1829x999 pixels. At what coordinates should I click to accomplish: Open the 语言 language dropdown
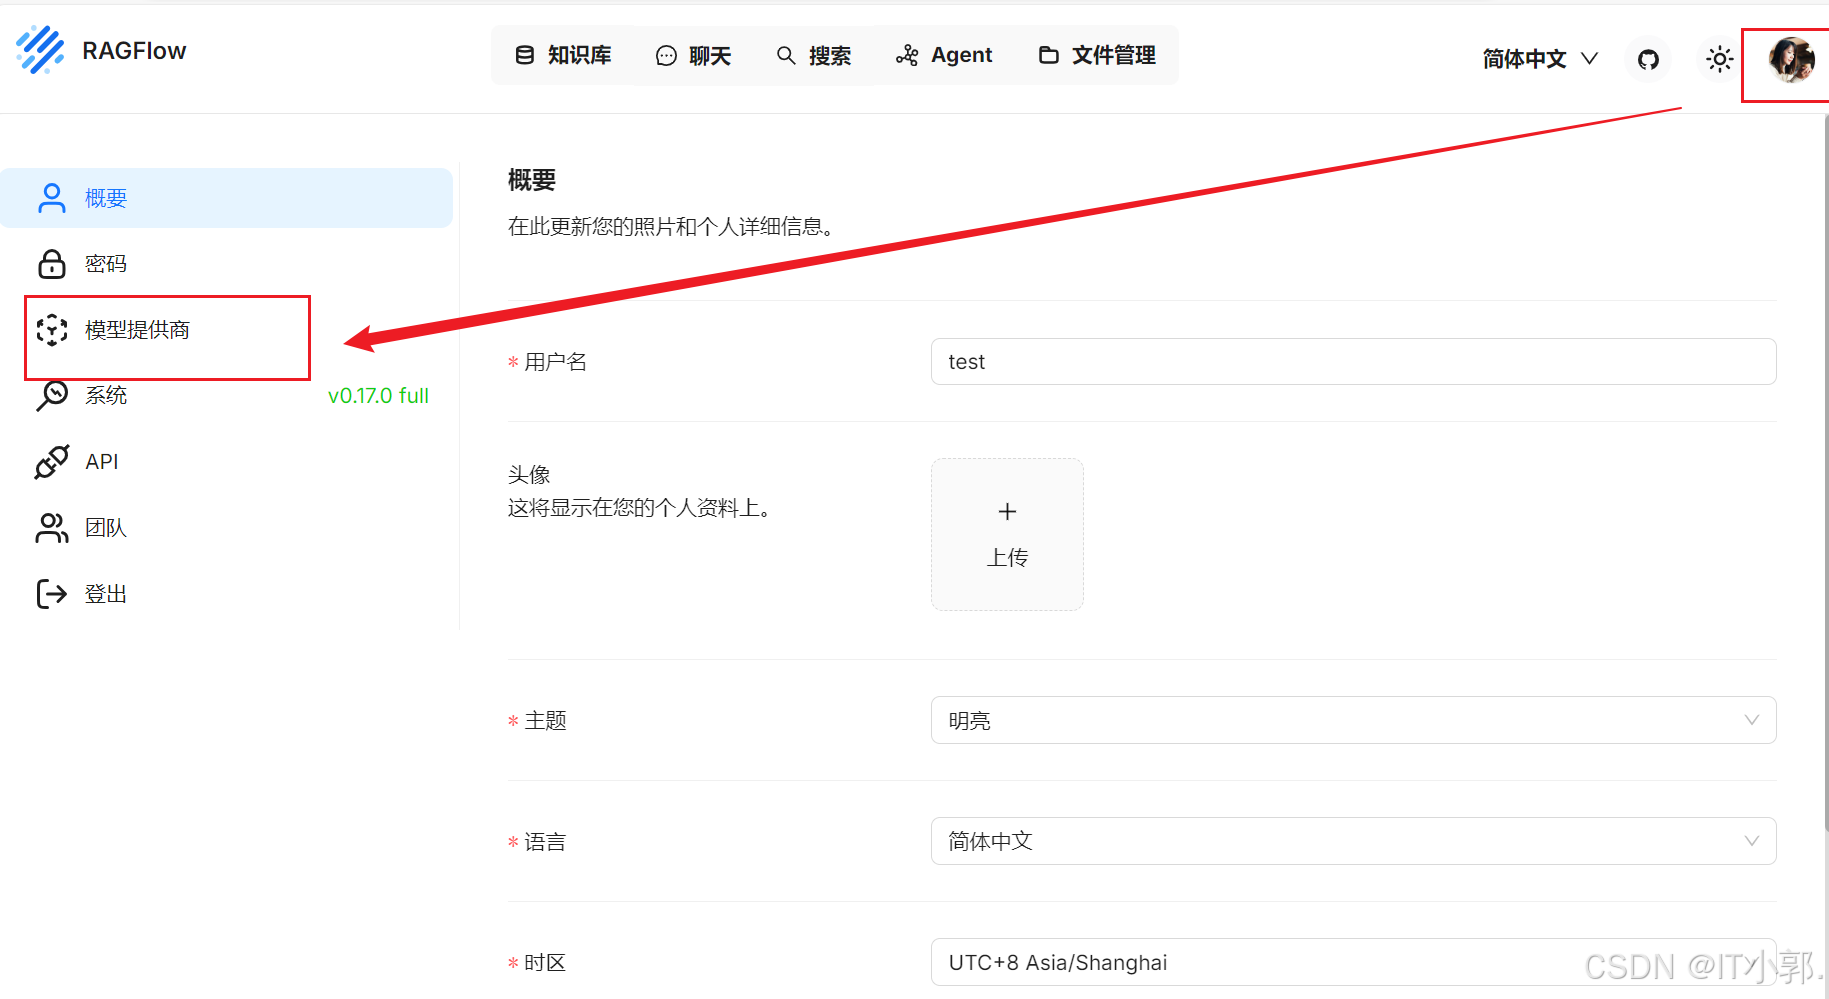[x=1353, y=841]
